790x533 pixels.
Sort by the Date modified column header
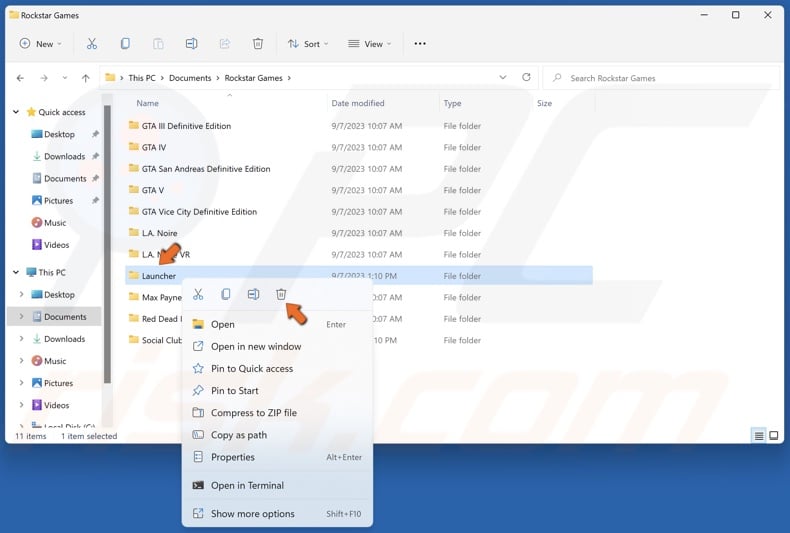pyautogui.click(x=358, y=103)
